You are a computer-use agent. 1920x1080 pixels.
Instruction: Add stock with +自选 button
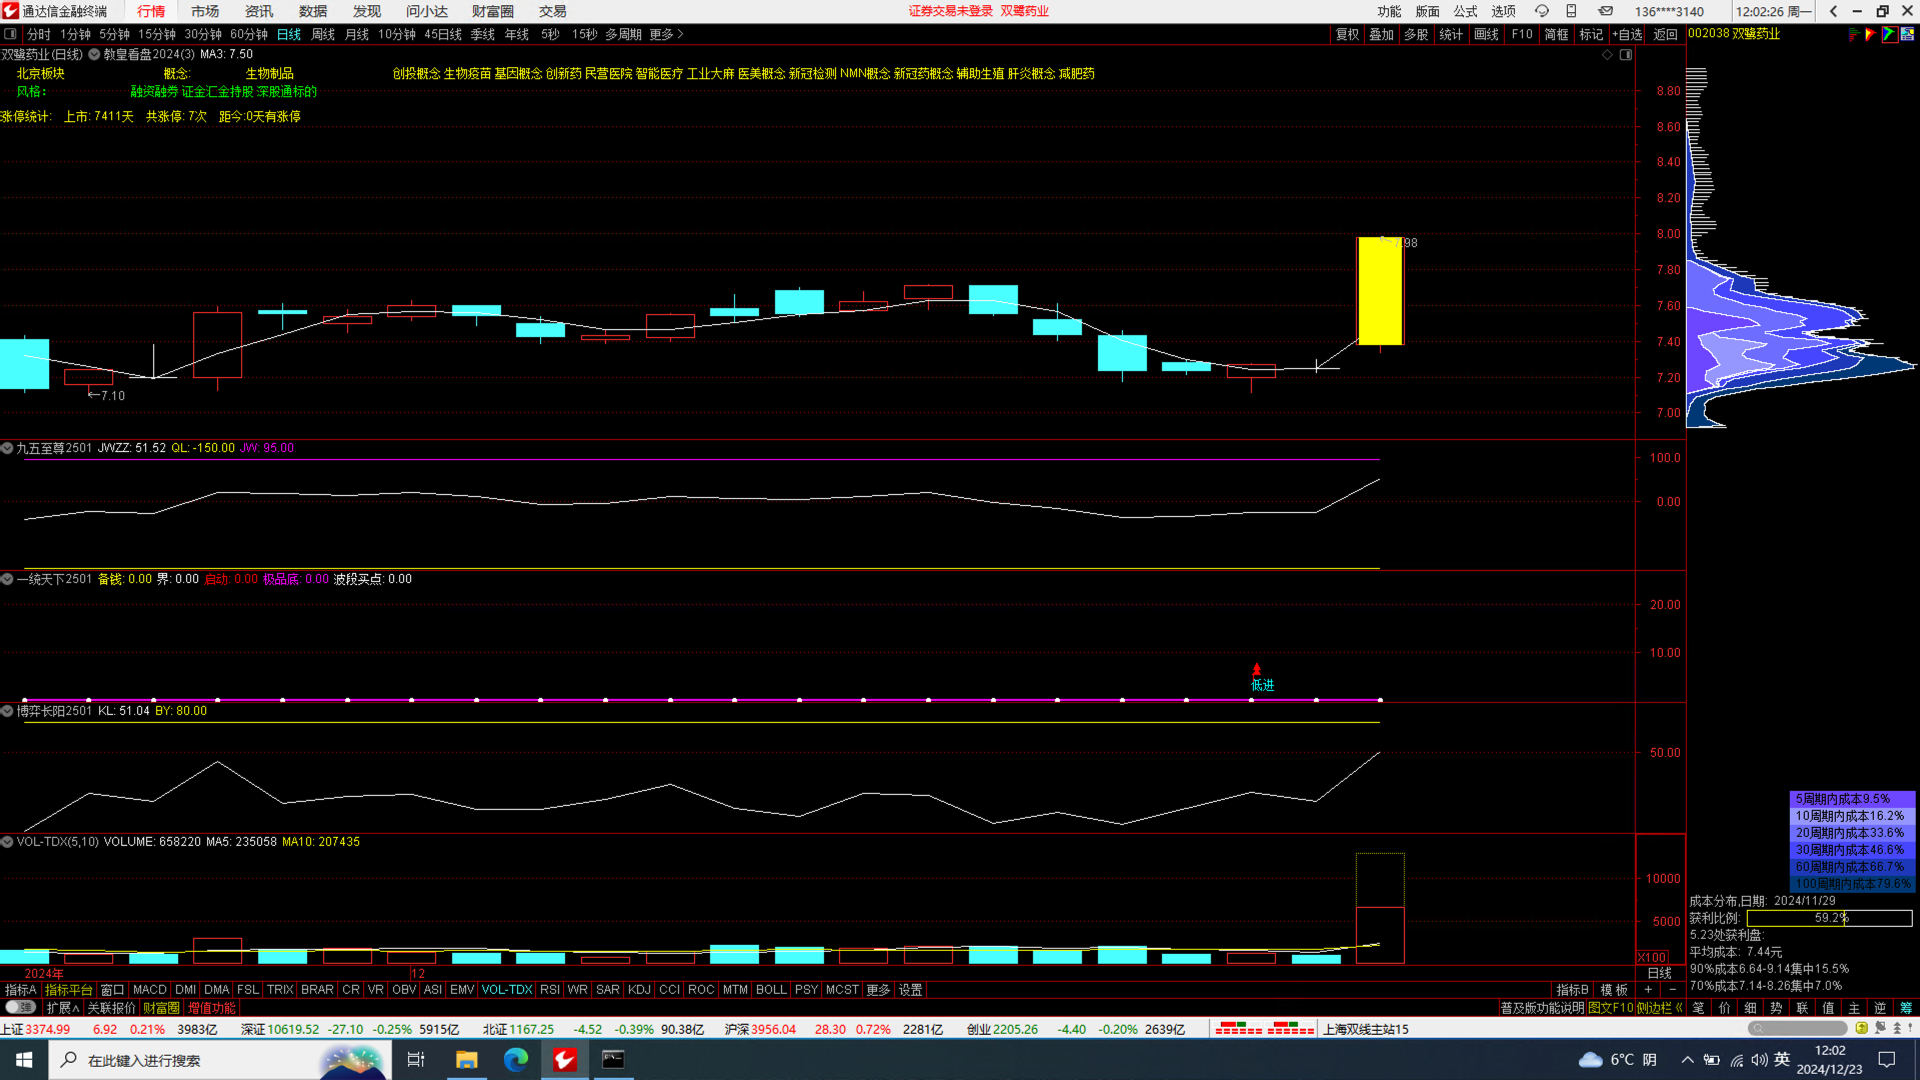coord(1627,34)
